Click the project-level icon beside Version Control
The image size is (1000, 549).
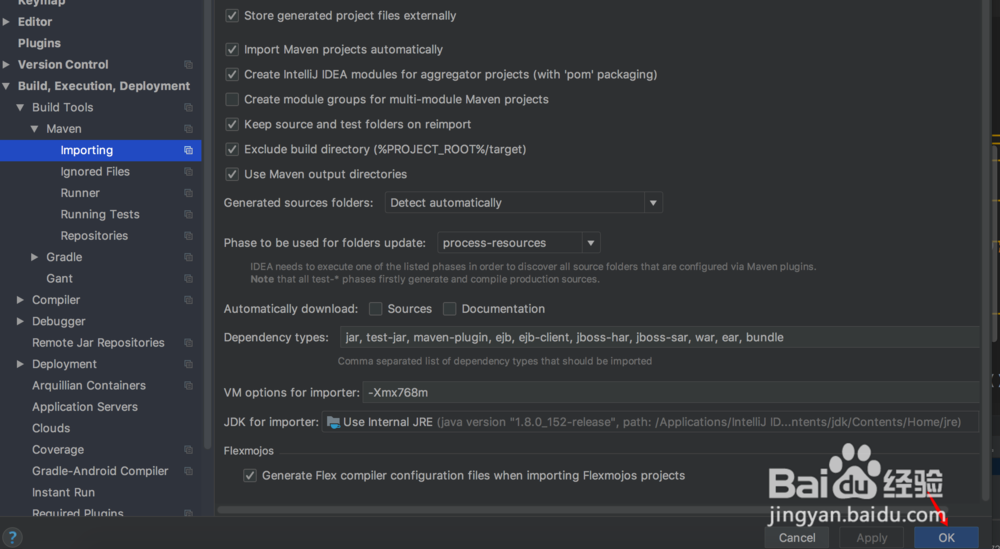pyautogui.click(x=188, y=65)
